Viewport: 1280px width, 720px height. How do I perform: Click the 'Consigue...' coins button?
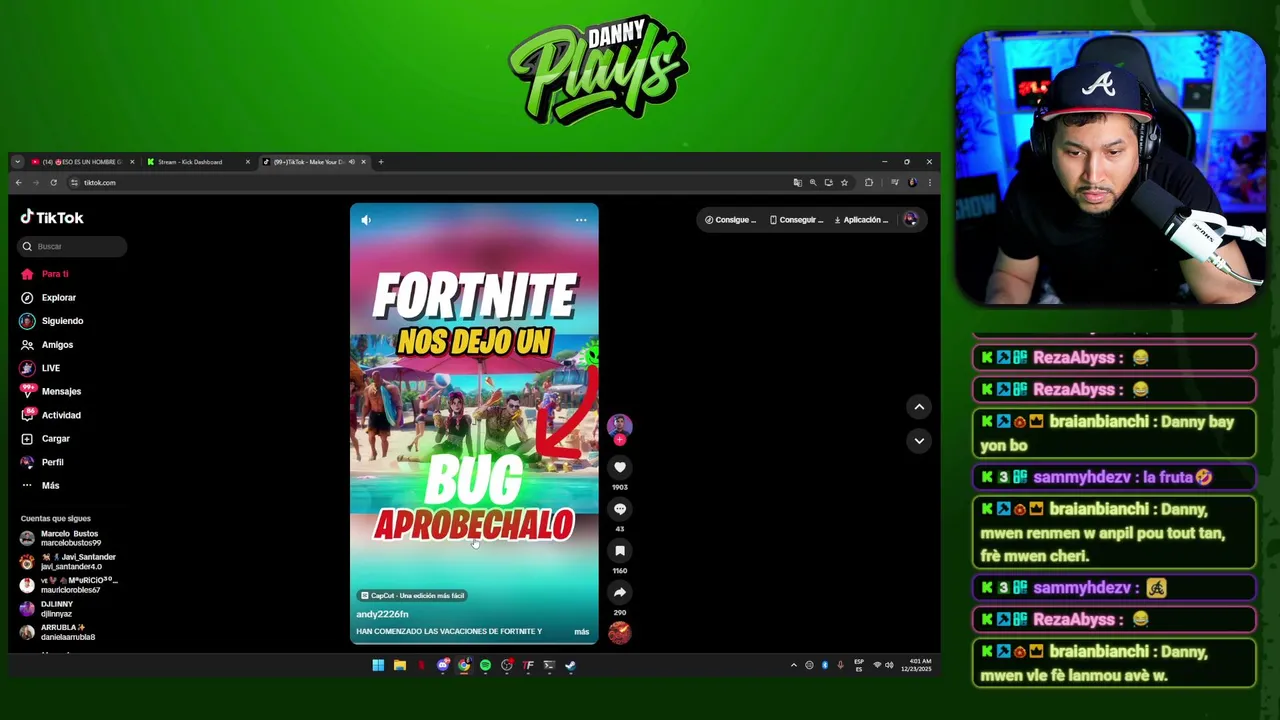(x=730, y=220)
